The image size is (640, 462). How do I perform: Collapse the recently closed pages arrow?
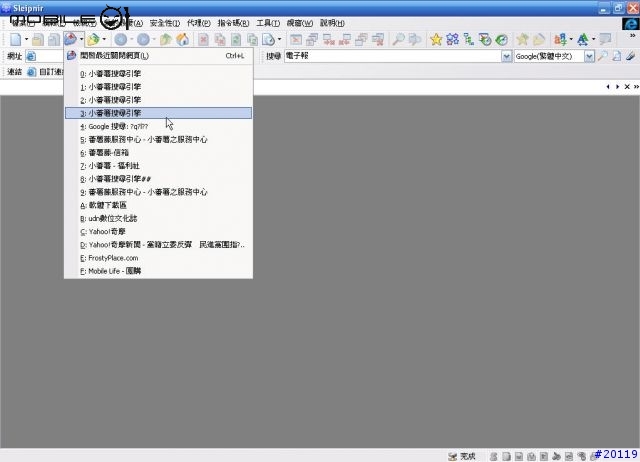(x=82, y=40)
